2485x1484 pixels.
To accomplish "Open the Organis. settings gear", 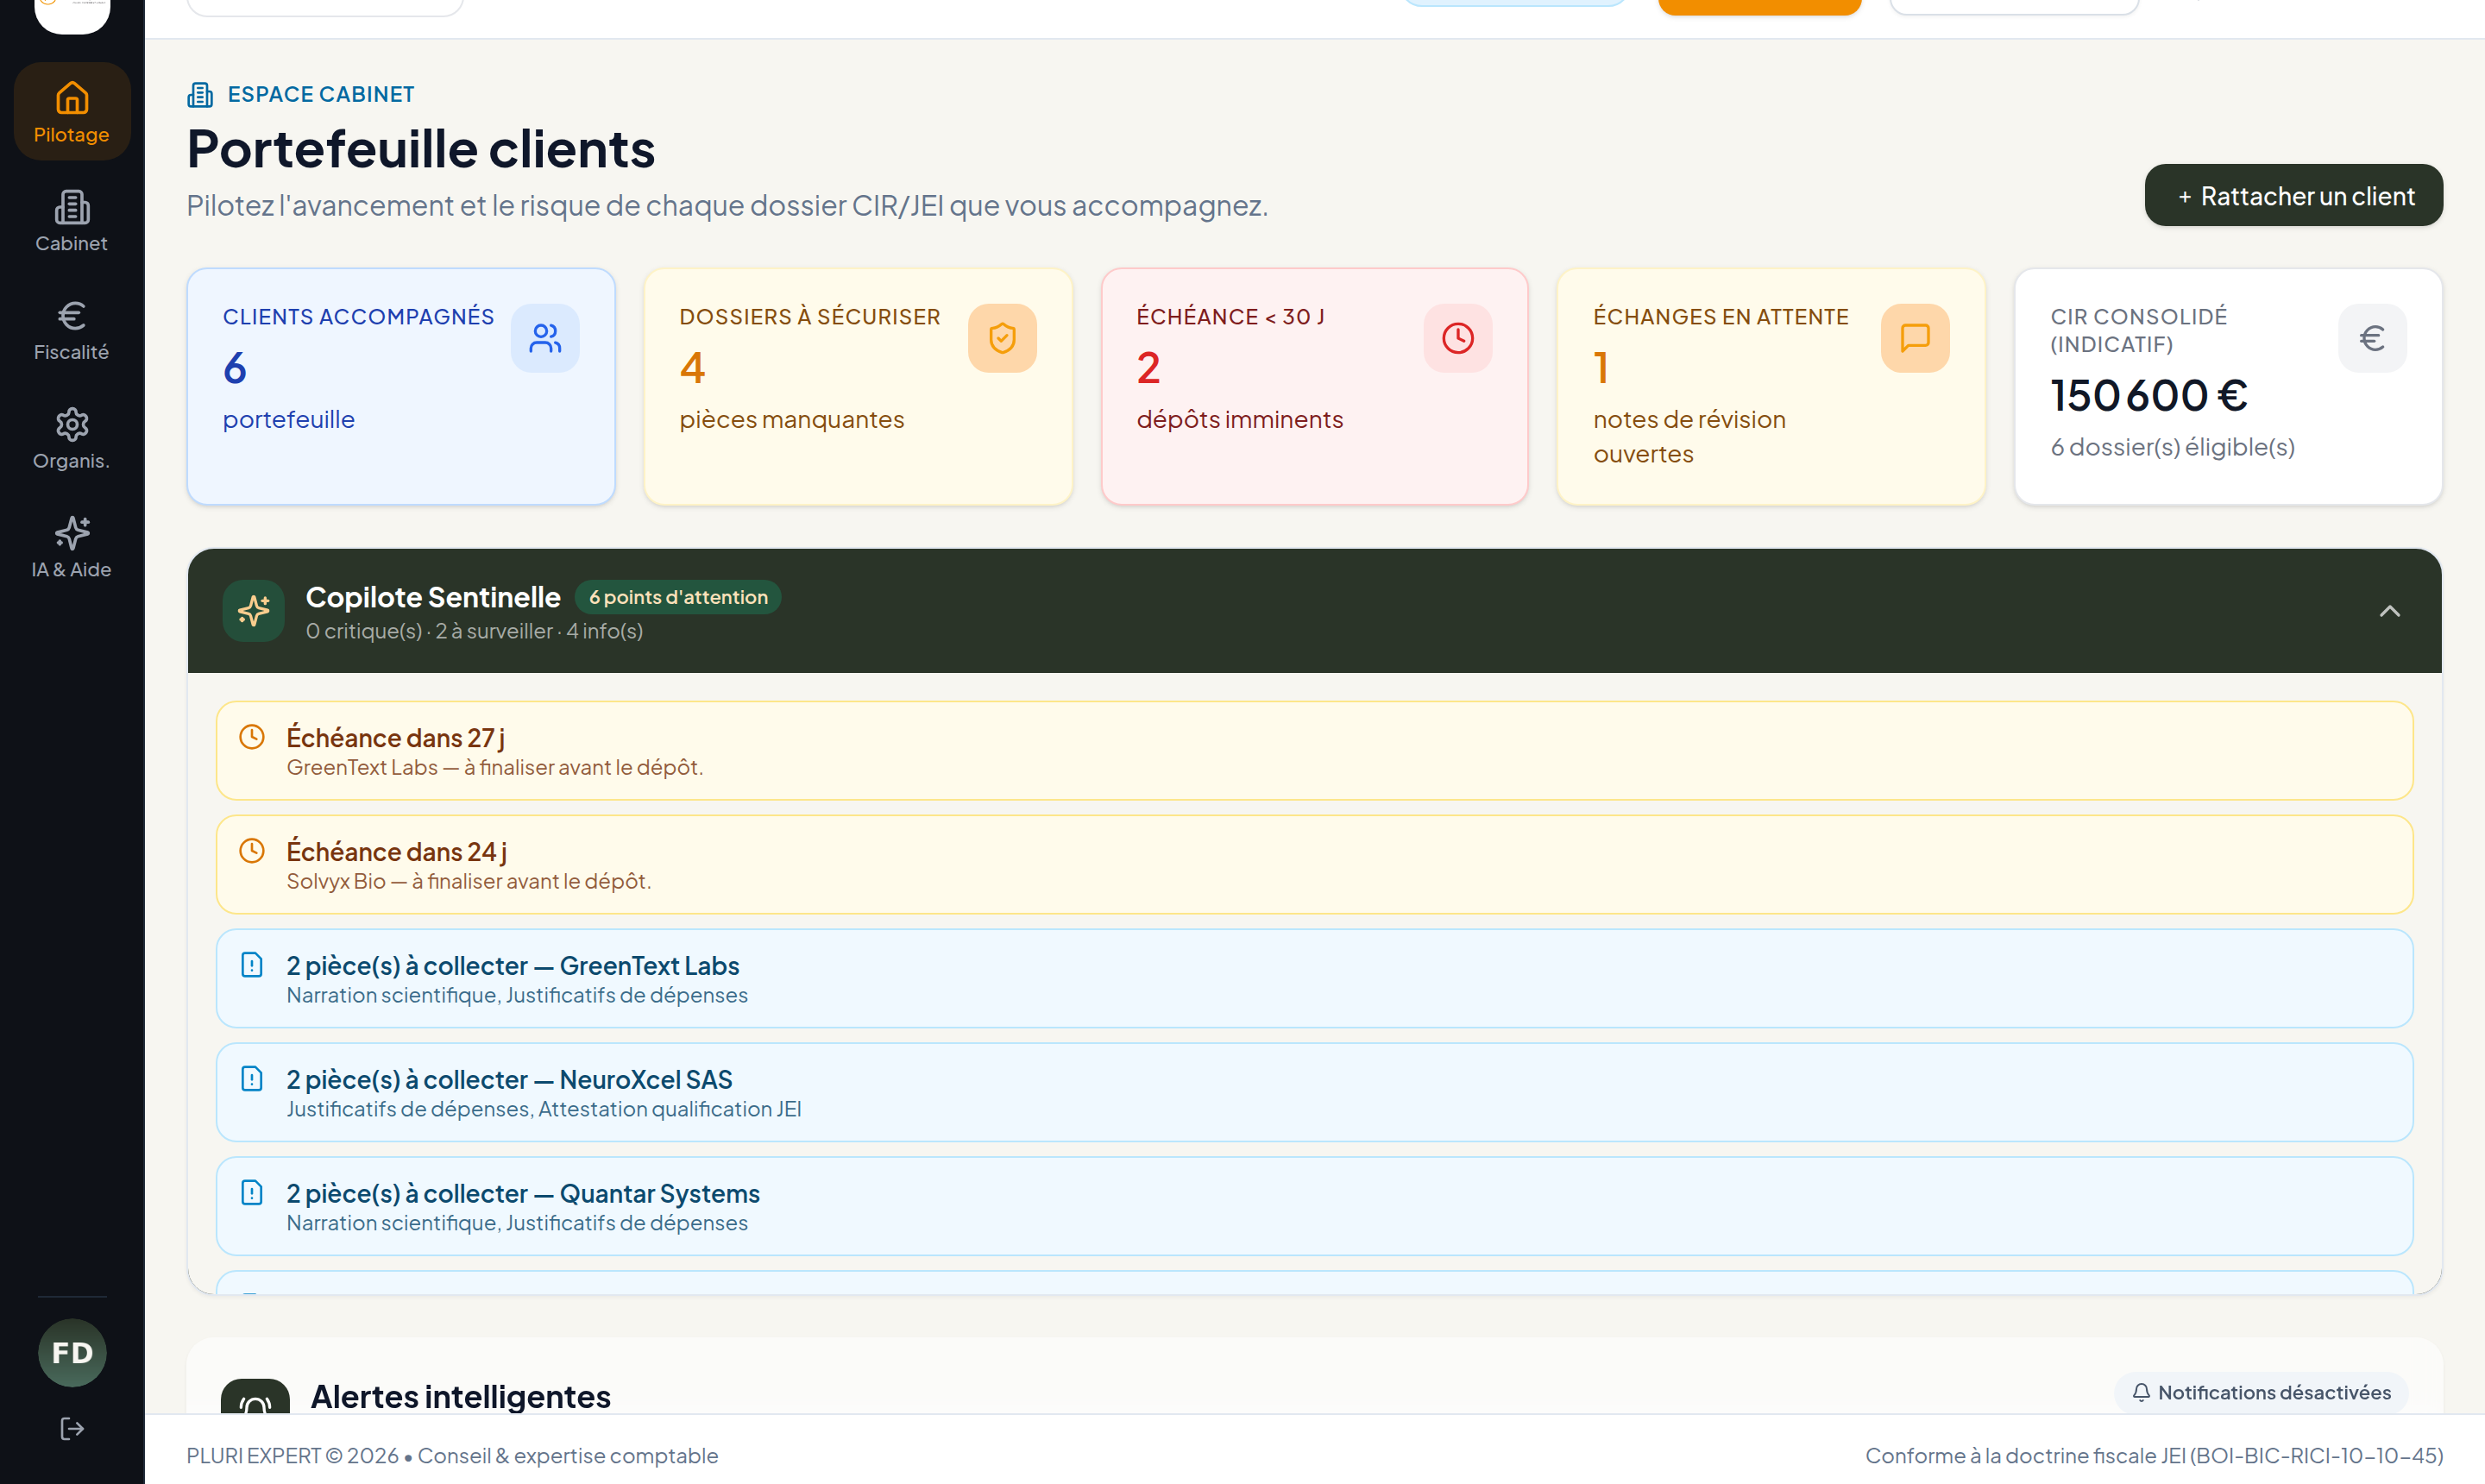I will 72,439.
